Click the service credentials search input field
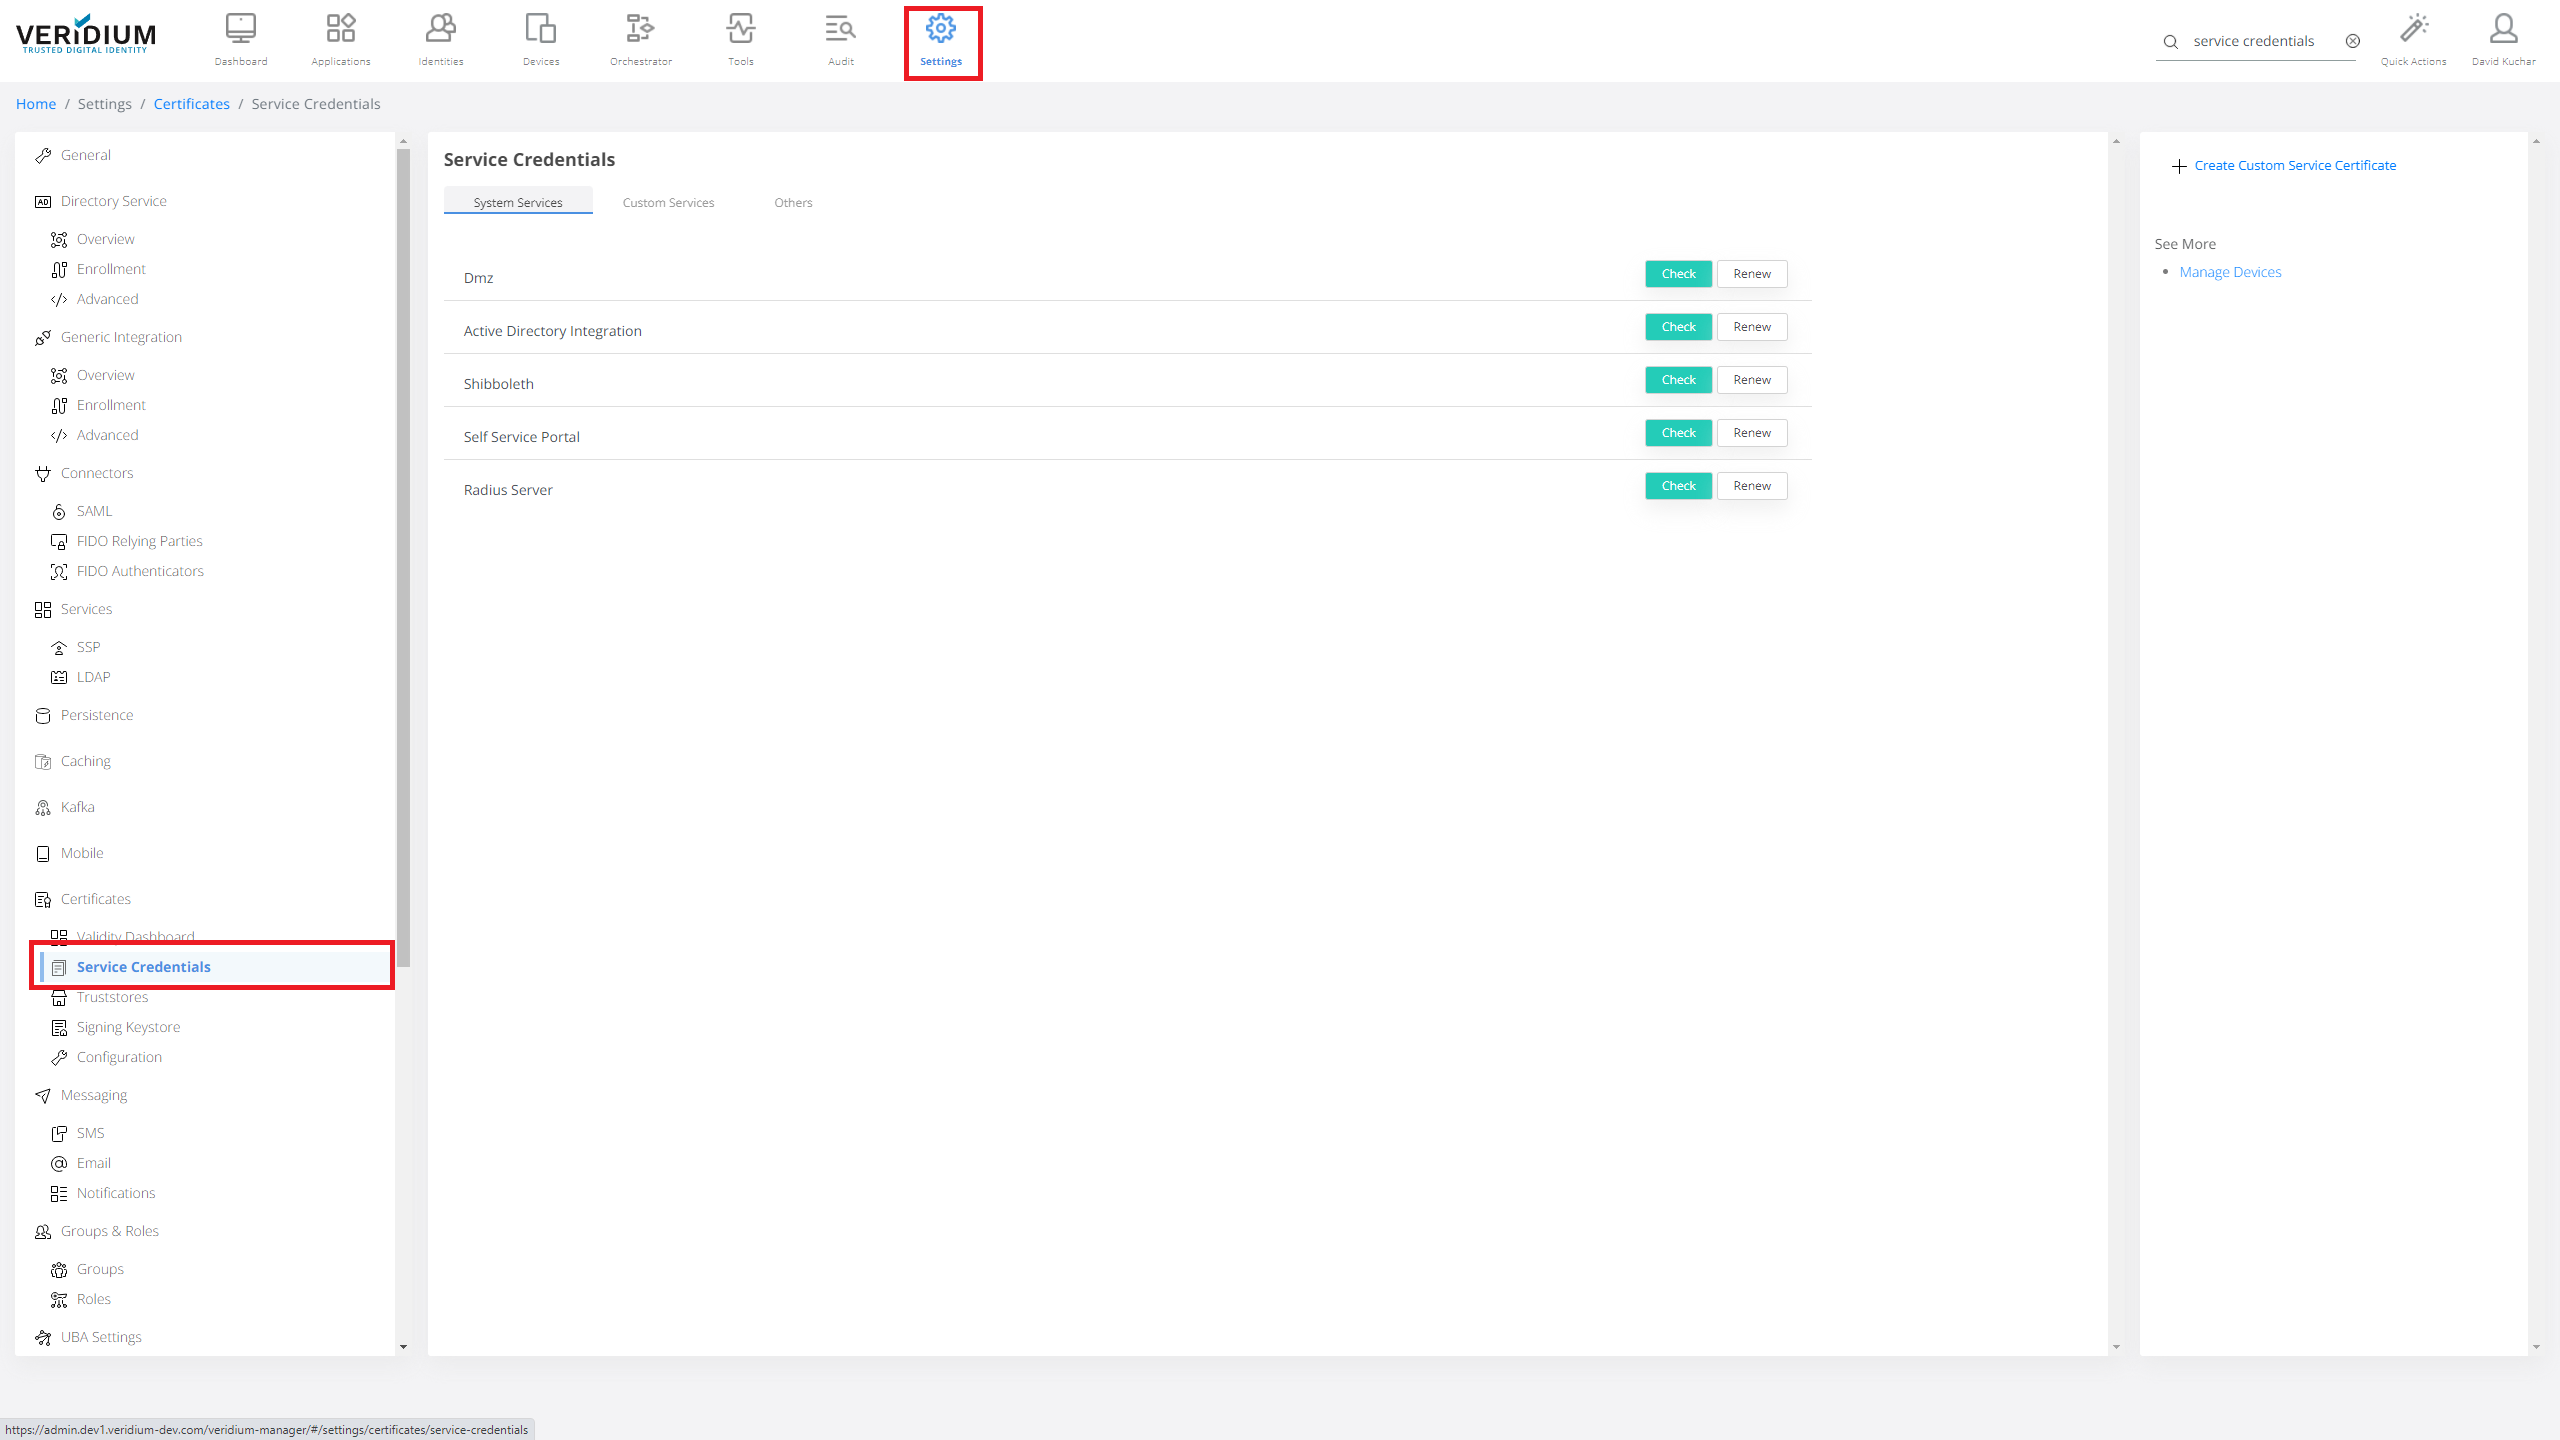 2254,41
